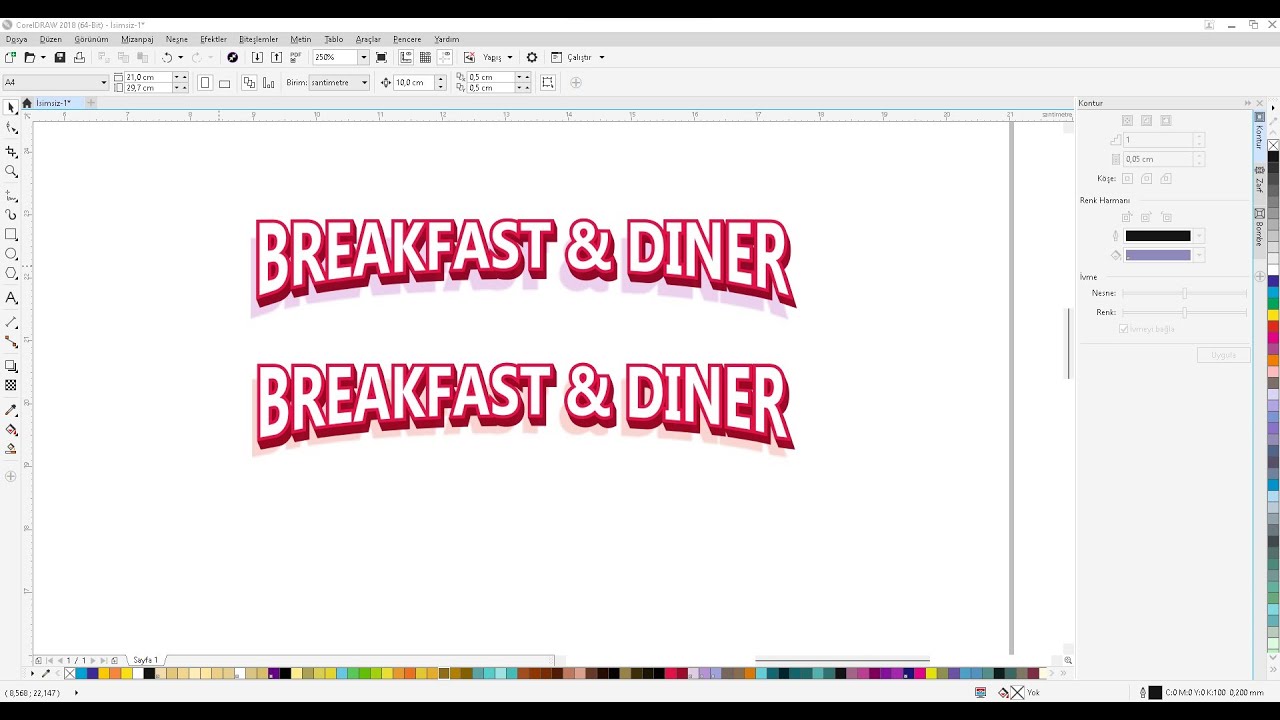
Task: Click the page width 21,0 cm field
Action: (148, 77)
